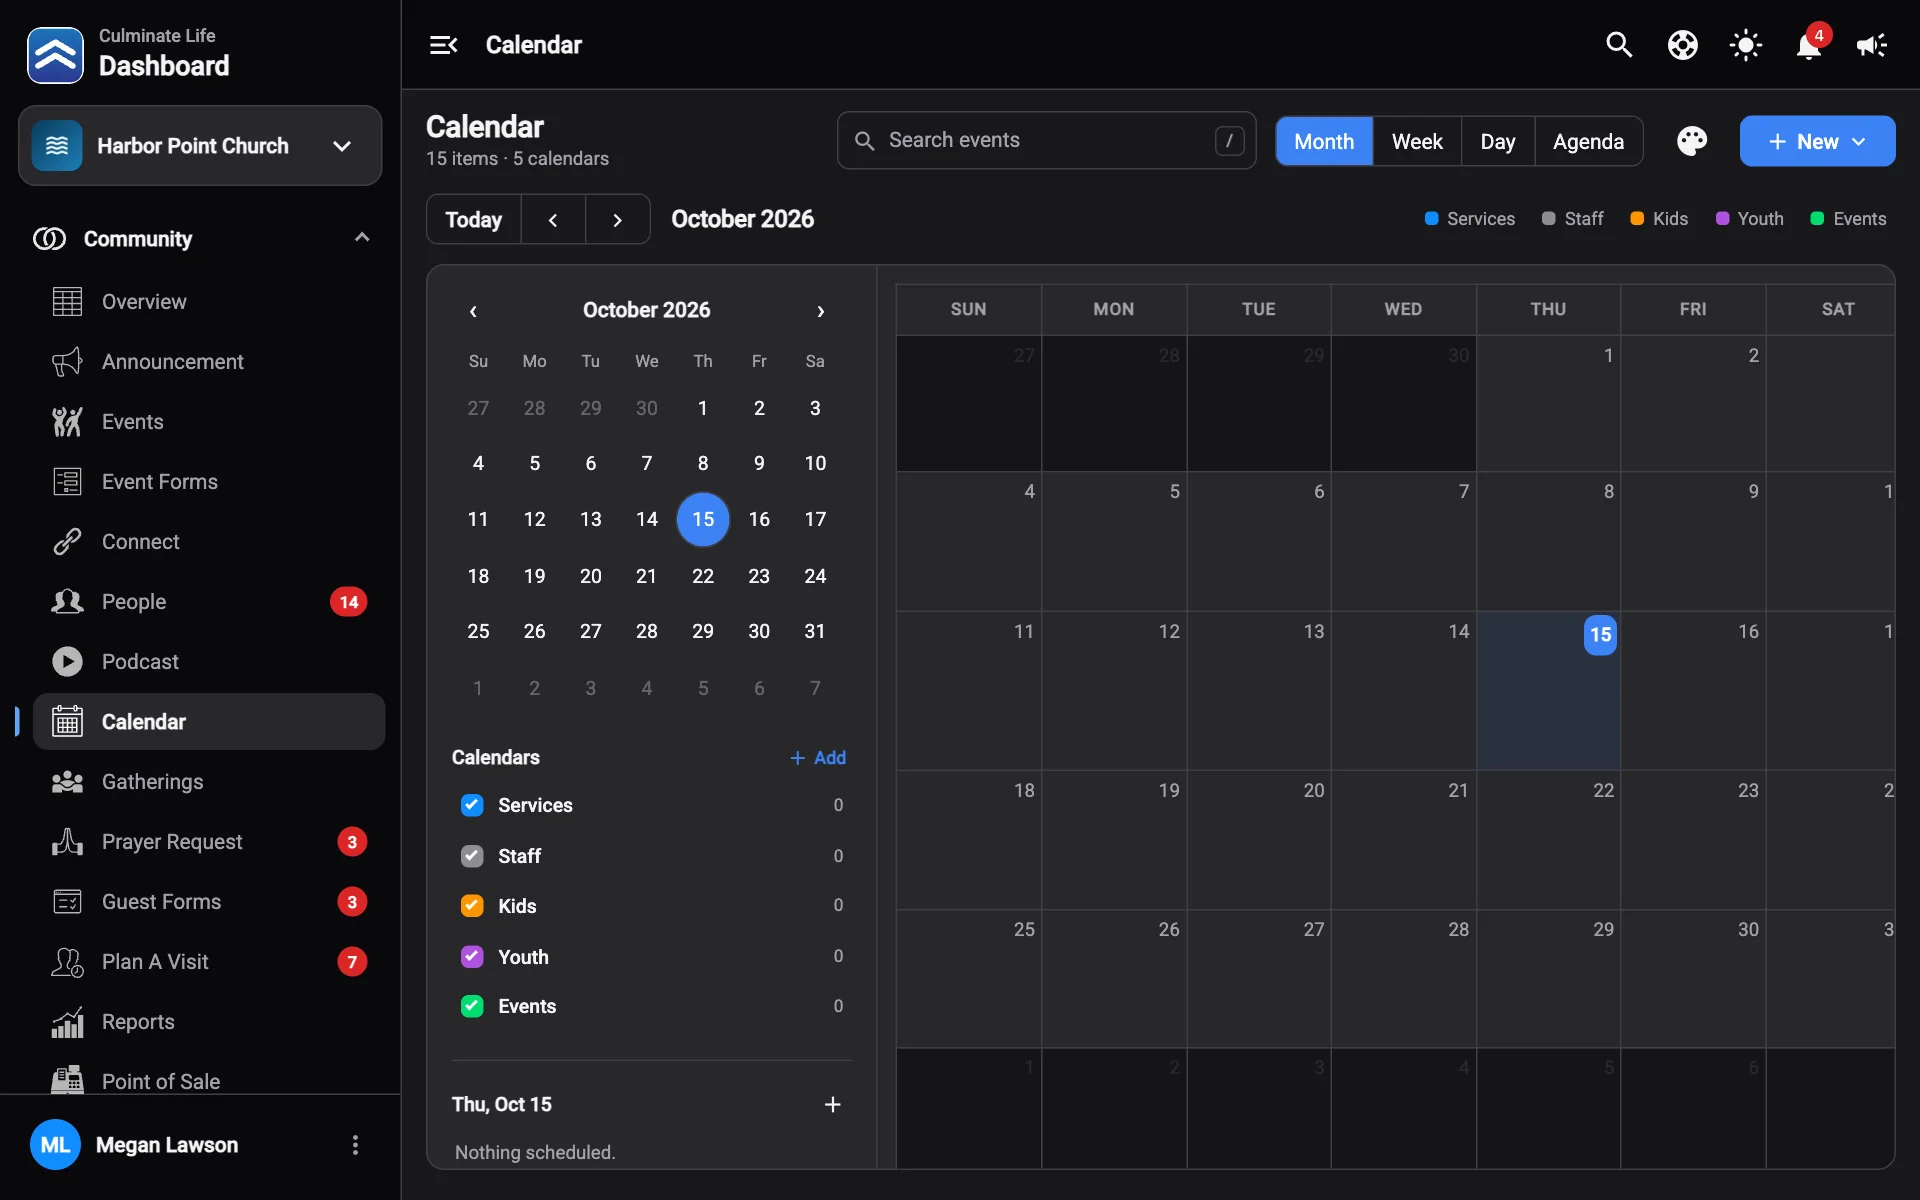
Task: Switch to Week view
Action: [x=1417, y=141]
